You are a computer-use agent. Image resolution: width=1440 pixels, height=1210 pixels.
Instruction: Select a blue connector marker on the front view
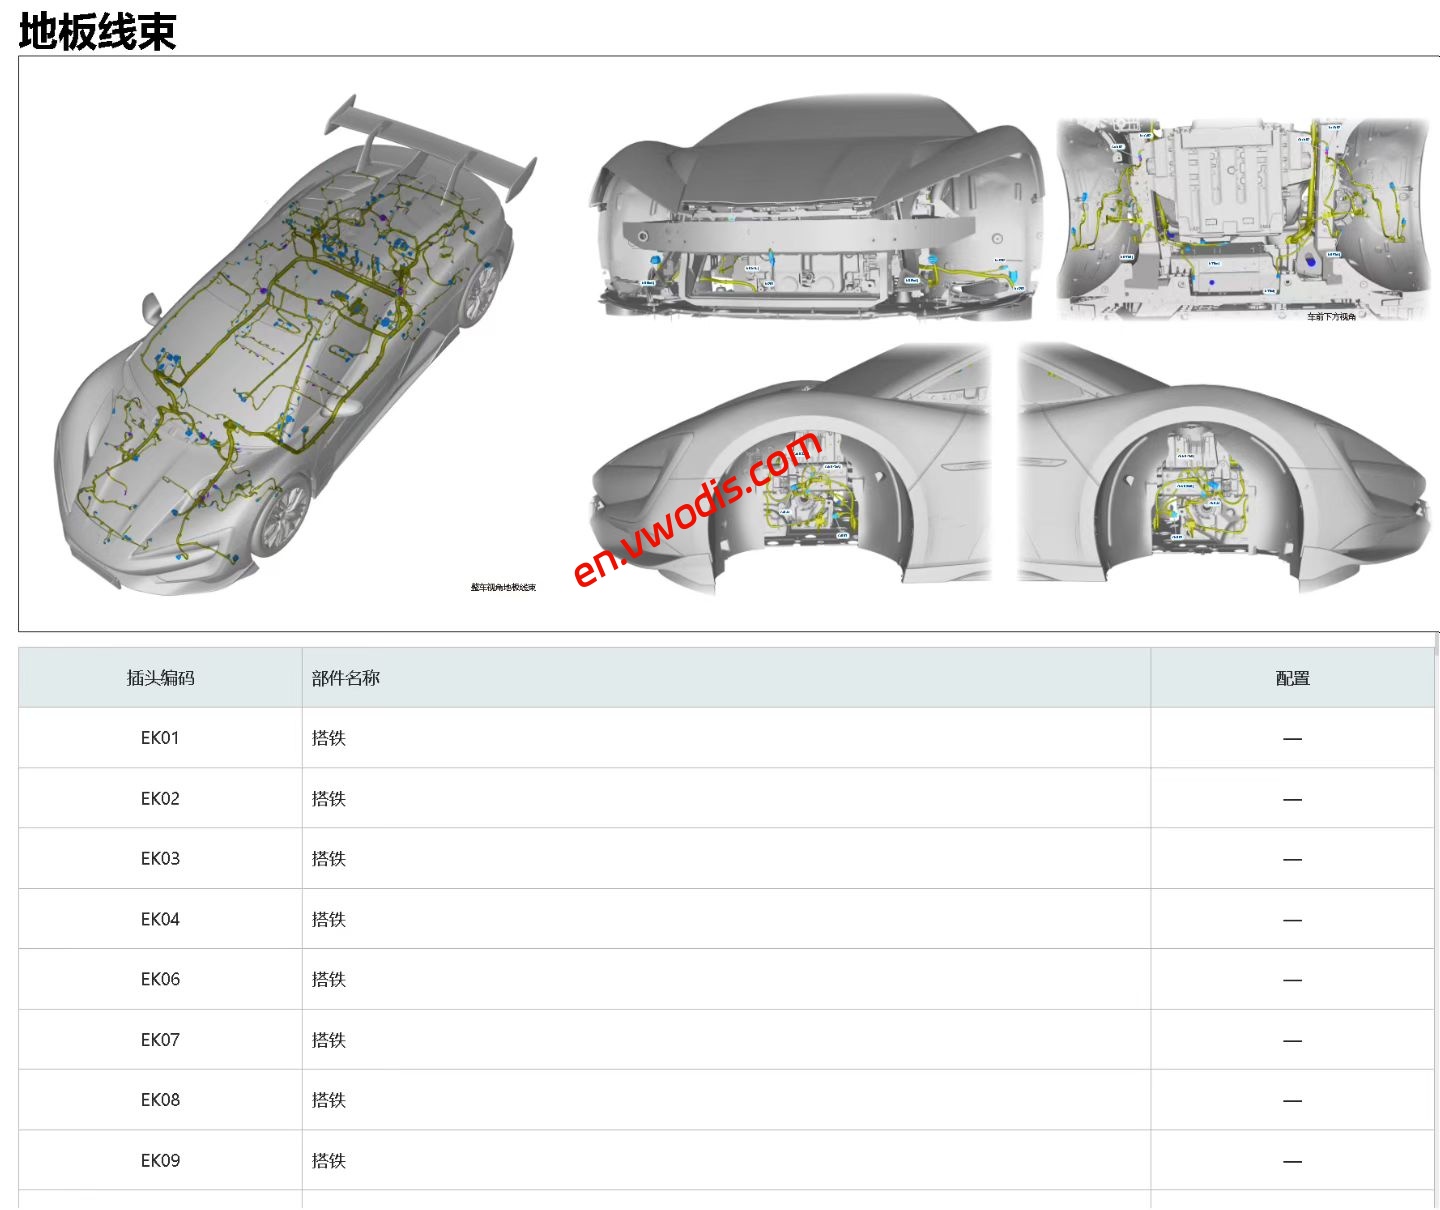pyautogui.click(x=656, y=260)
